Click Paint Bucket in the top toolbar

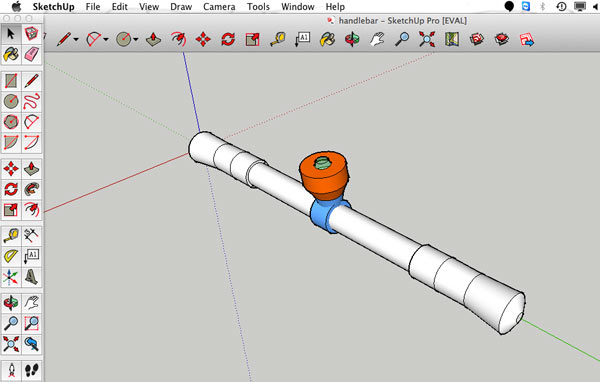click(x=327, y=39)
